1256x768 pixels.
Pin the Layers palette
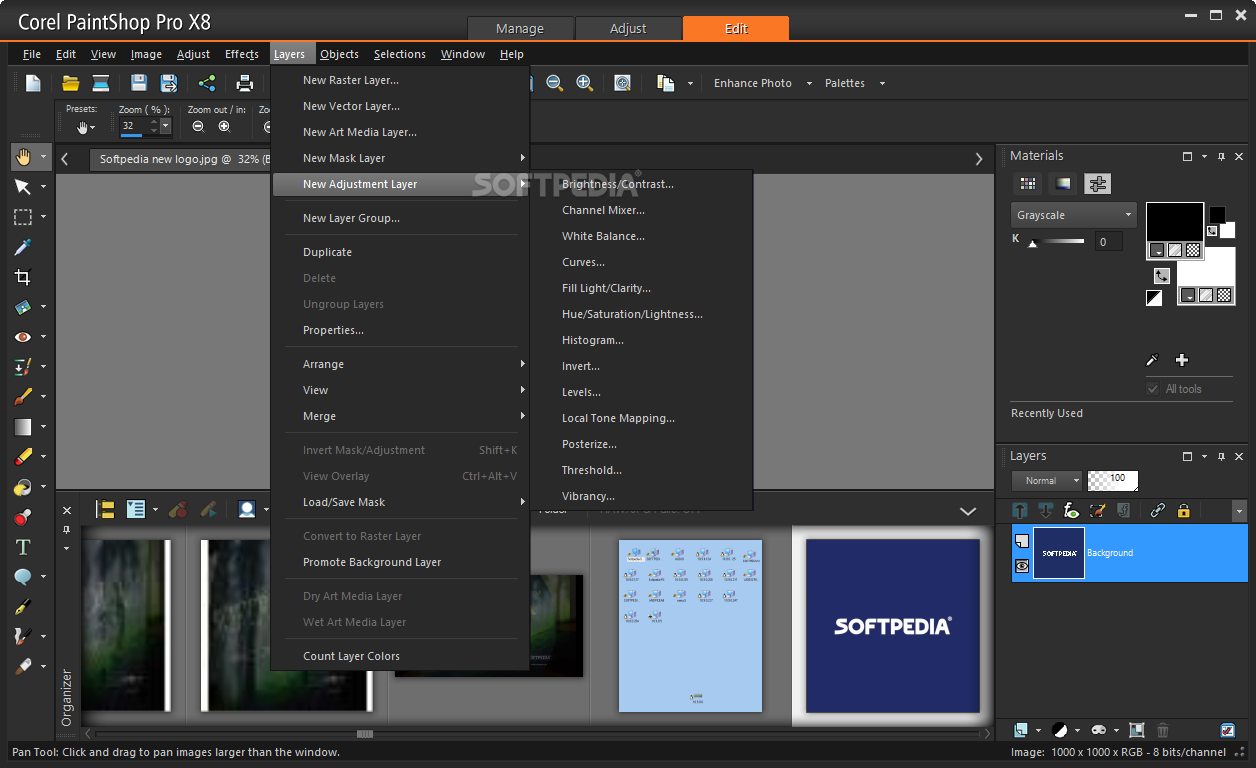click(x=1221, y=457)
